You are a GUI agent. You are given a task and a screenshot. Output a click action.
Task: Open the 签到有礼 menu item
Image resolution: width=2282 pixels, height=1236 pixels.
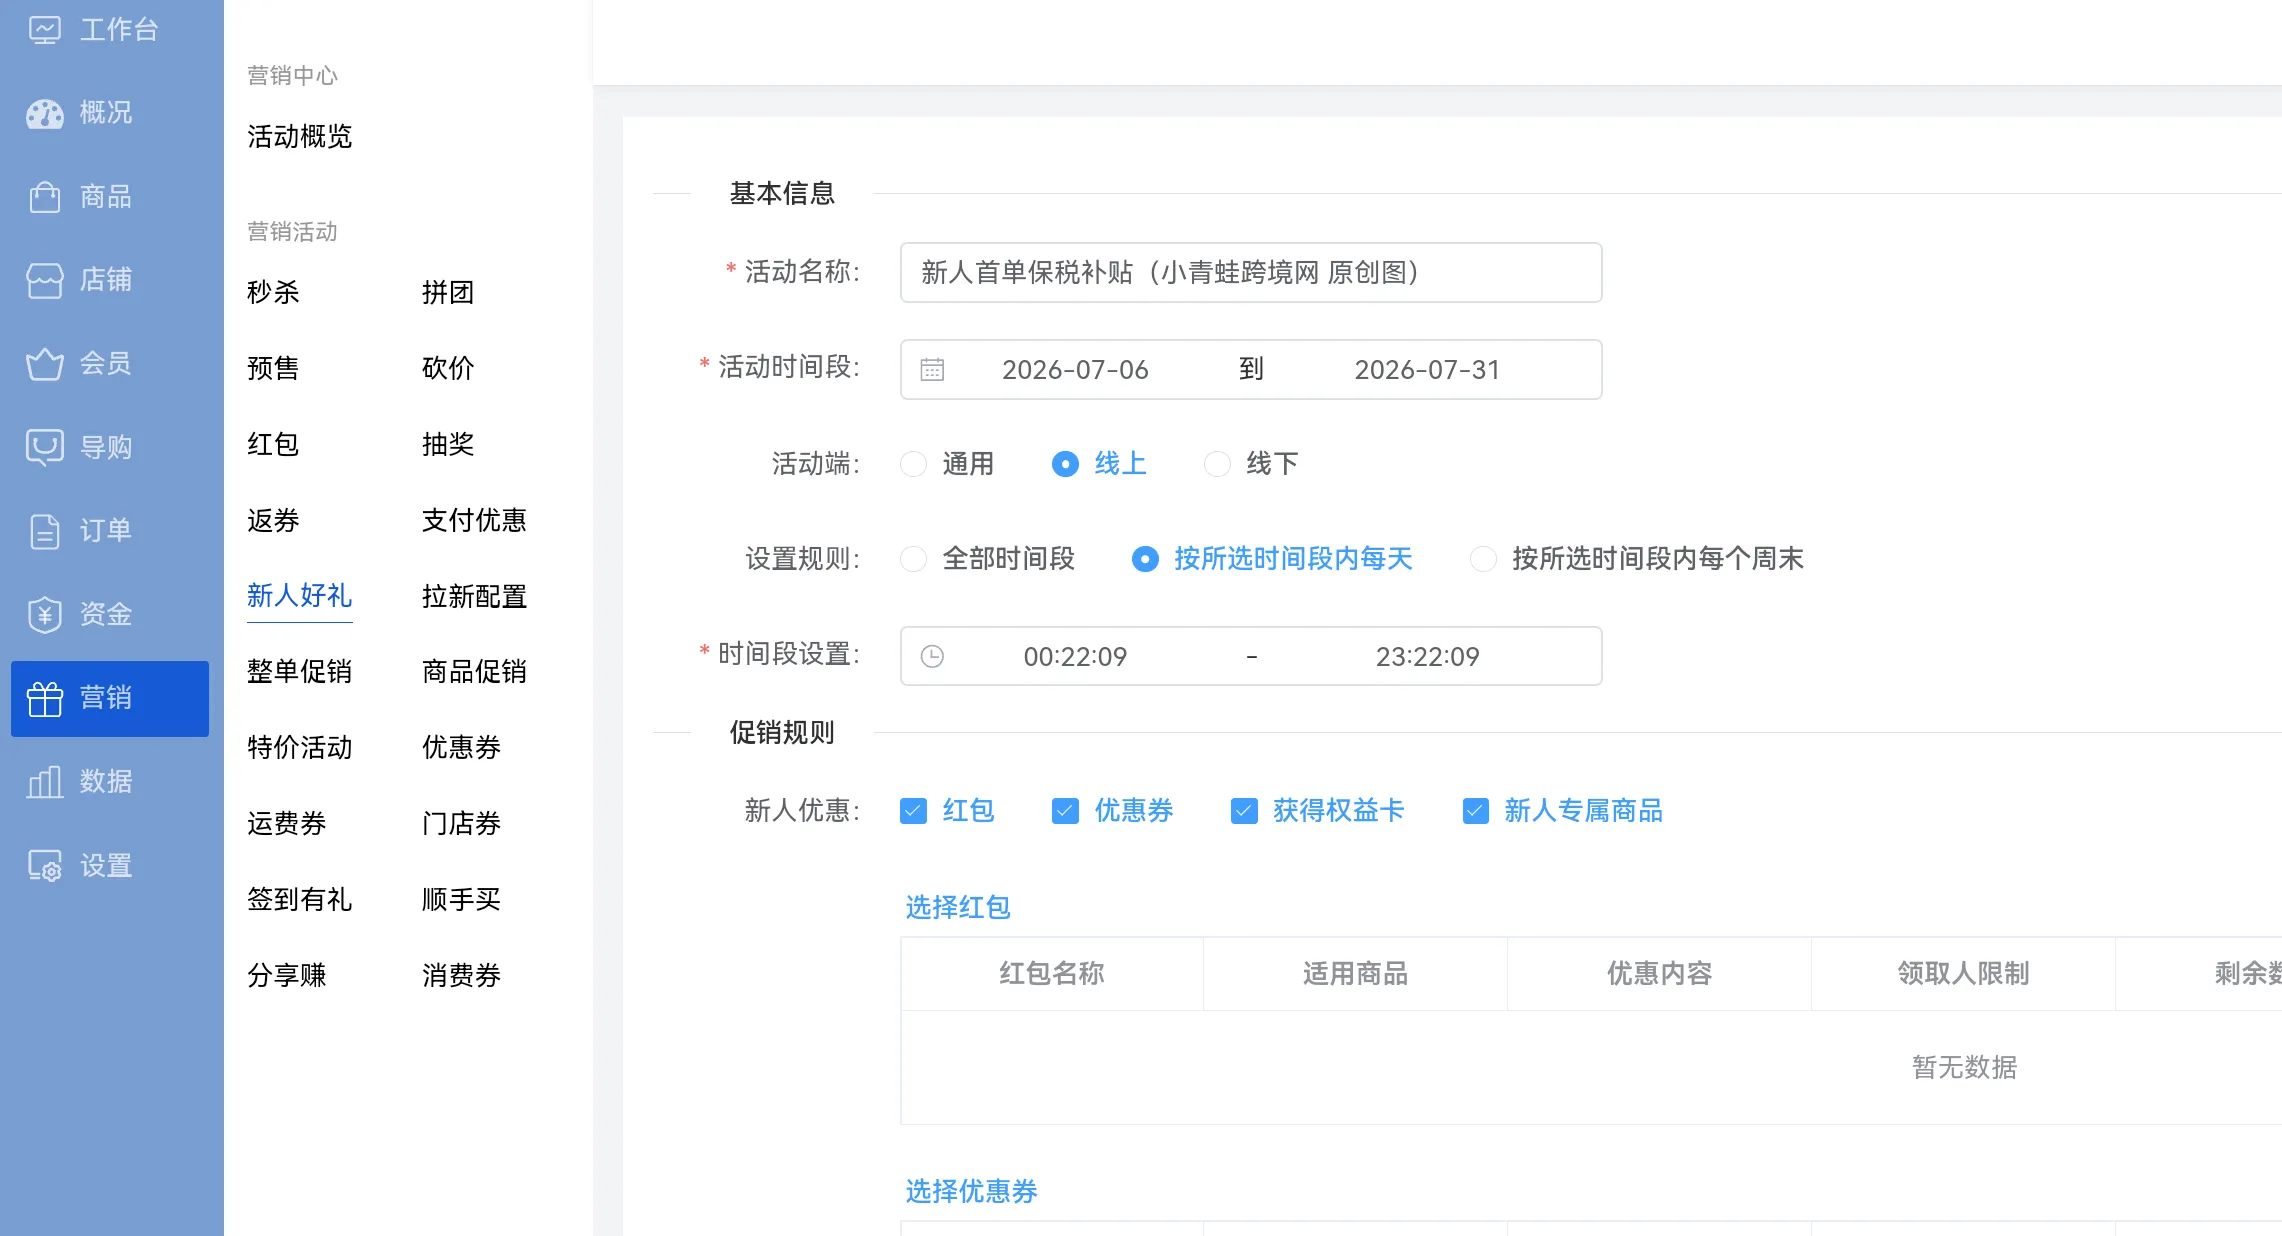point(299,900)
